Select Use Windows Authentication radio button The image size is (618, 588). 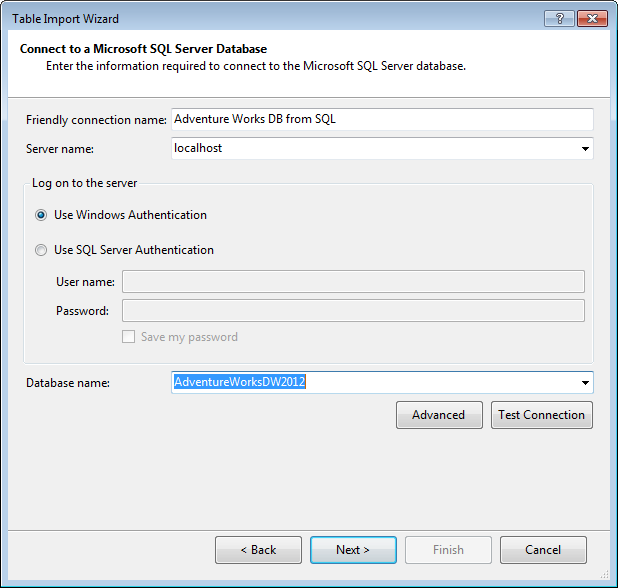[41, 215]
